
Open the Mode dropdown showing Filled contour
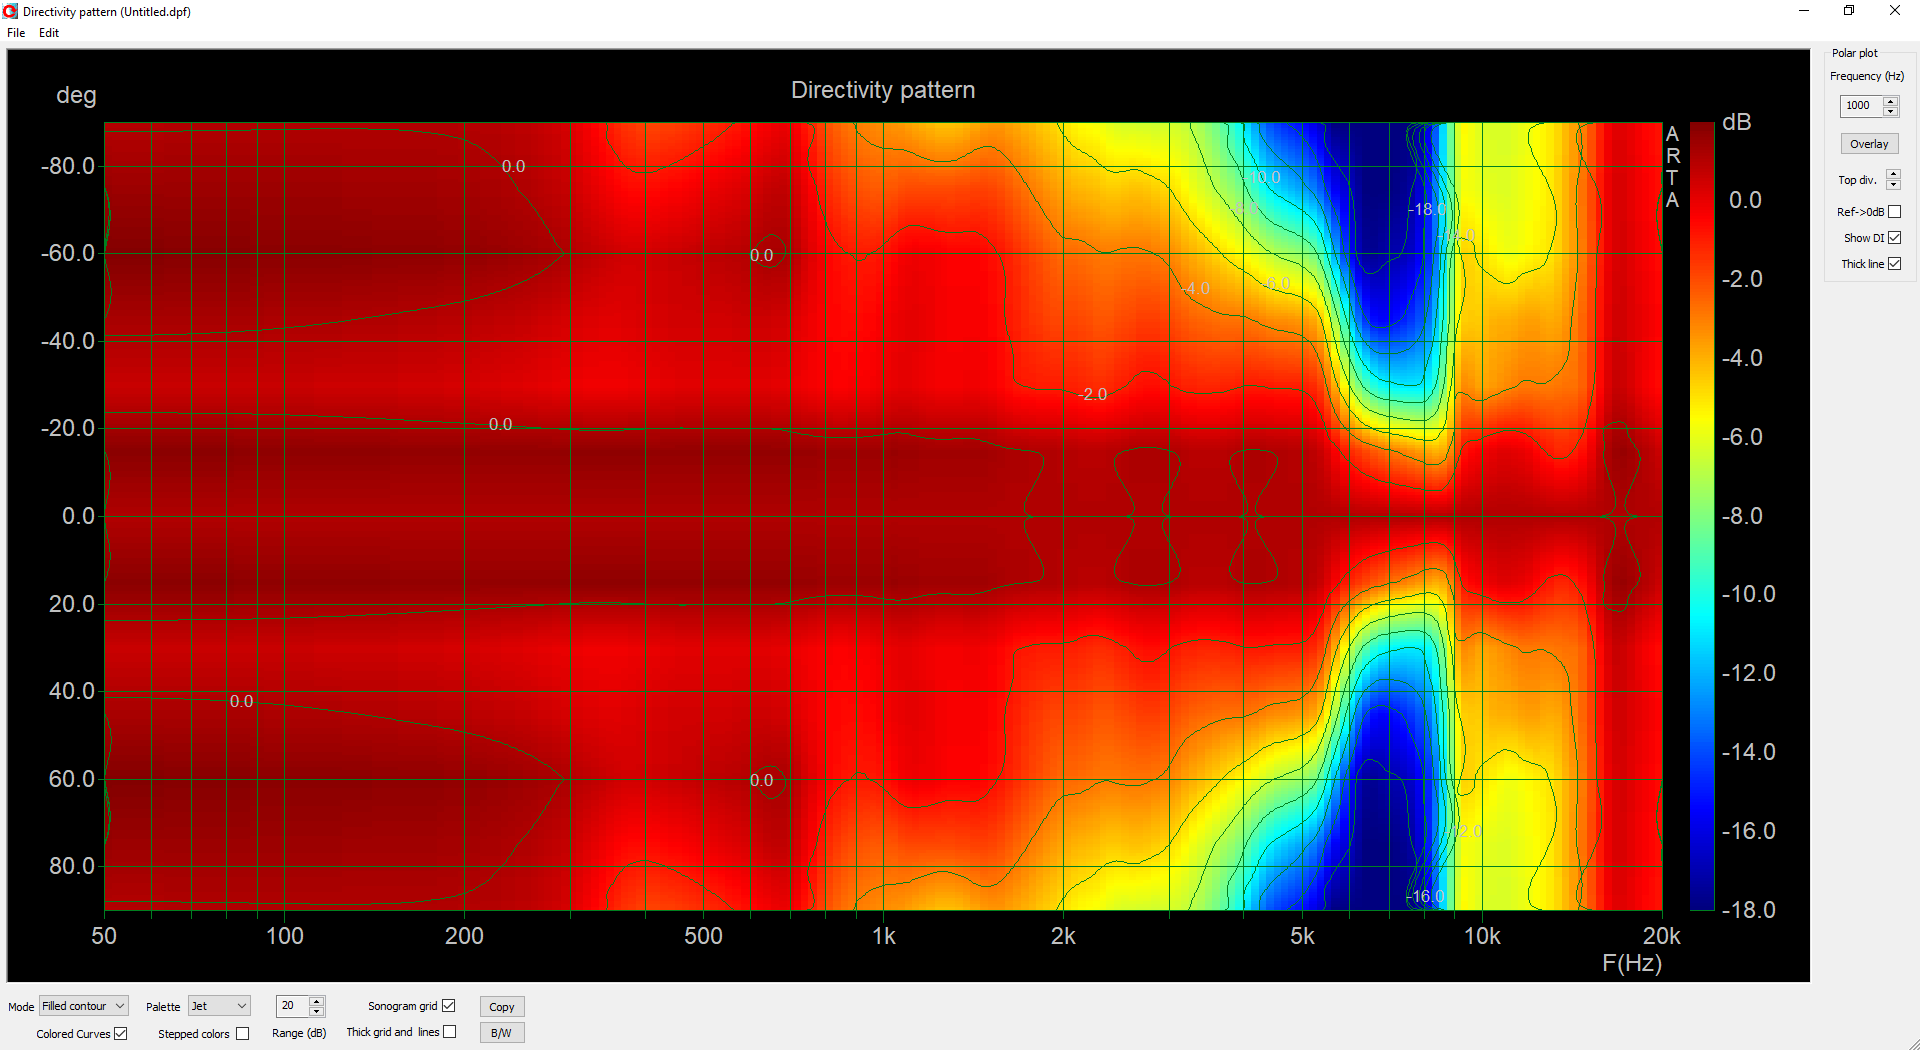coord(84,1006)
